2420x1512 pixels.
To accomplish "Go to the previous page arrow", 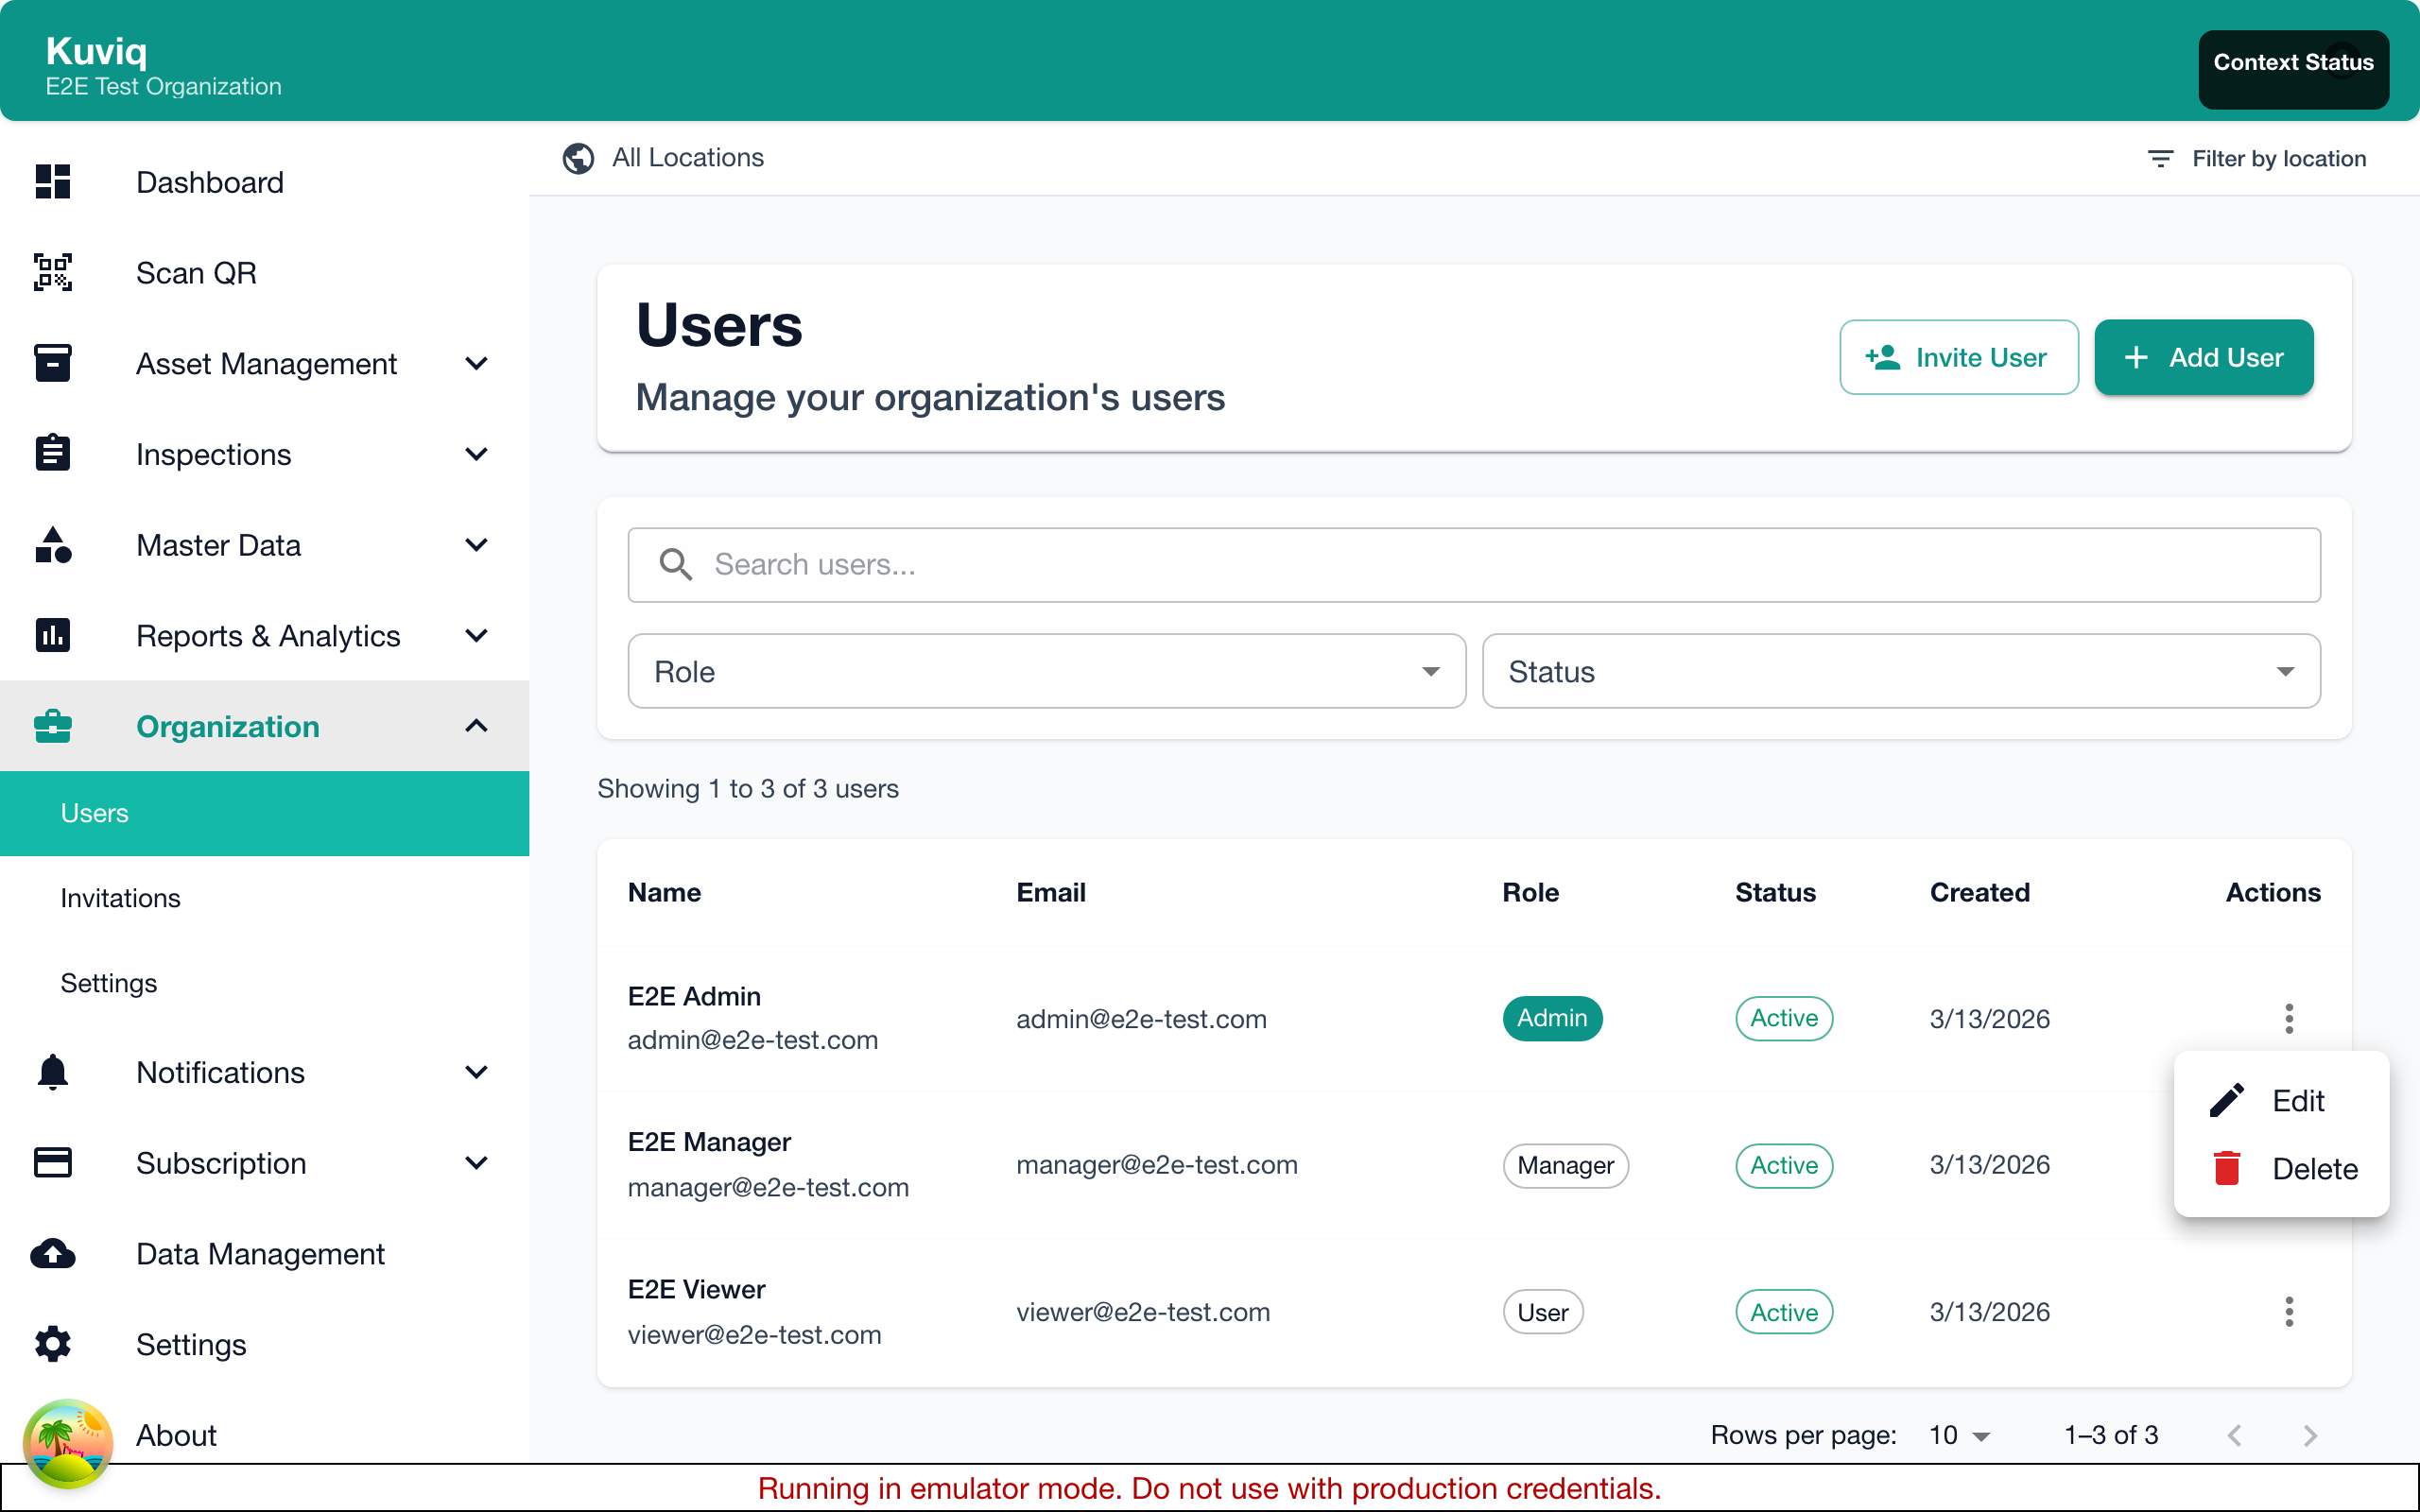I will tap(2235, 1436).
